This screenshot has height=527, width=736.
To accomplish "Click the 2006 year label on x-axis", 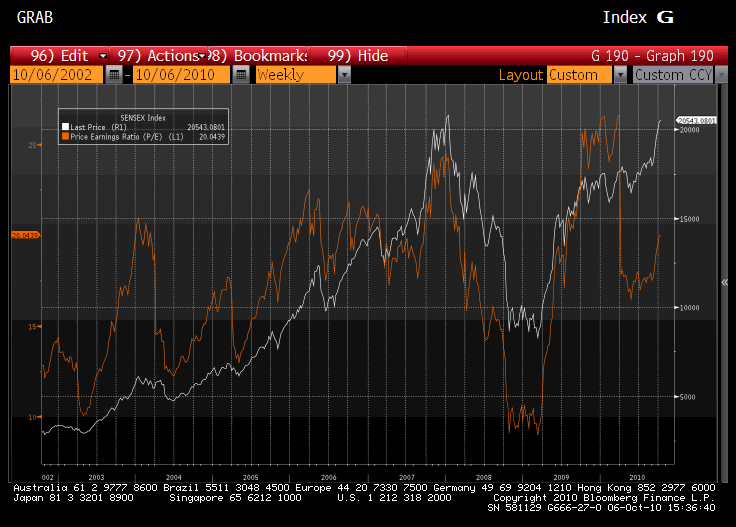I will coord(329,477).
